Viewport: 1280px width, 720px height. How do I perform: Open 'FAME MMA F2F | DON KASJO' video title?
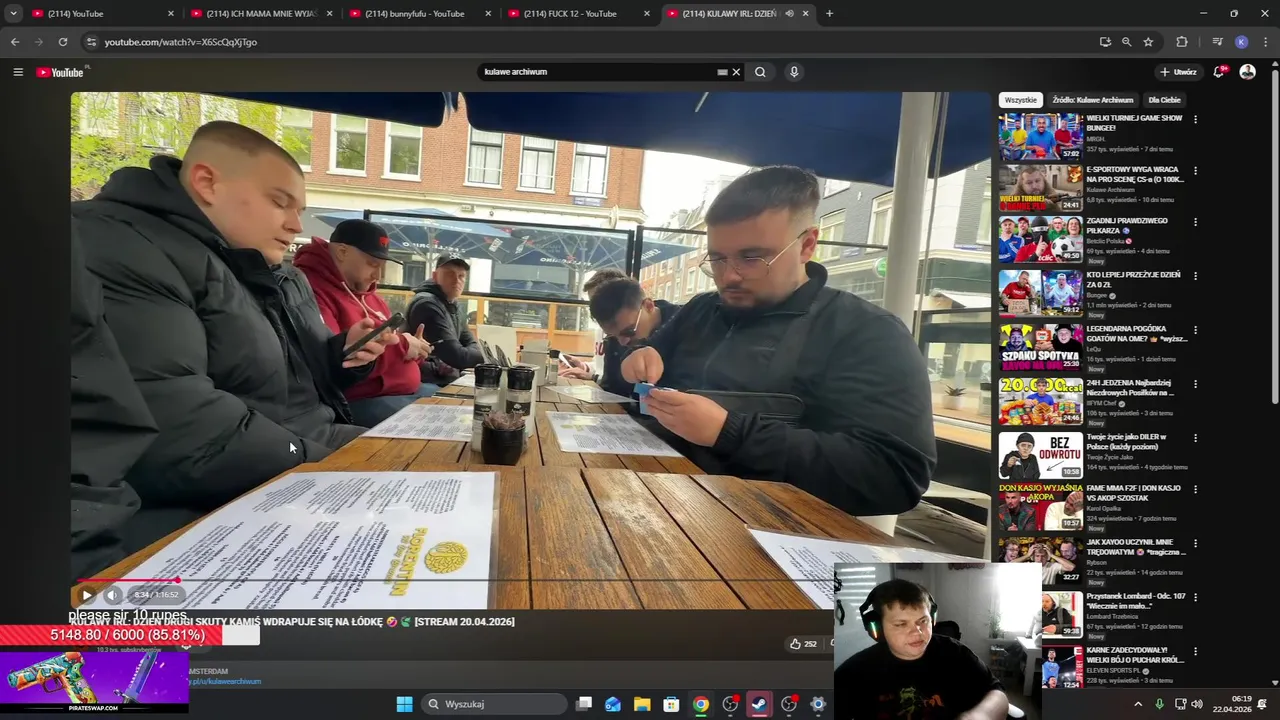pyautogui.click(x=1134, y=493)
